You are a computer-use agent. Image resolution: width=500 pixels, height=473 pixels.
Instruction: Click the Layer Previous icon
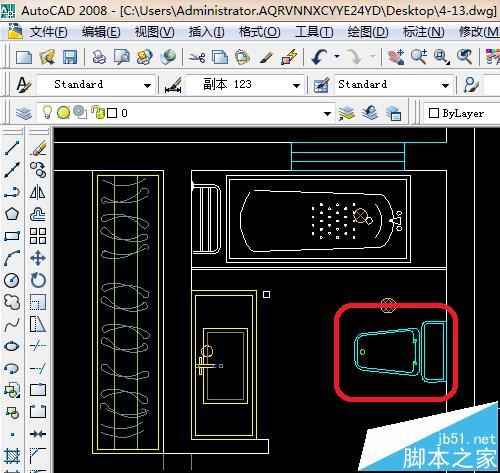pyautogui.click(x=370, y=113)
